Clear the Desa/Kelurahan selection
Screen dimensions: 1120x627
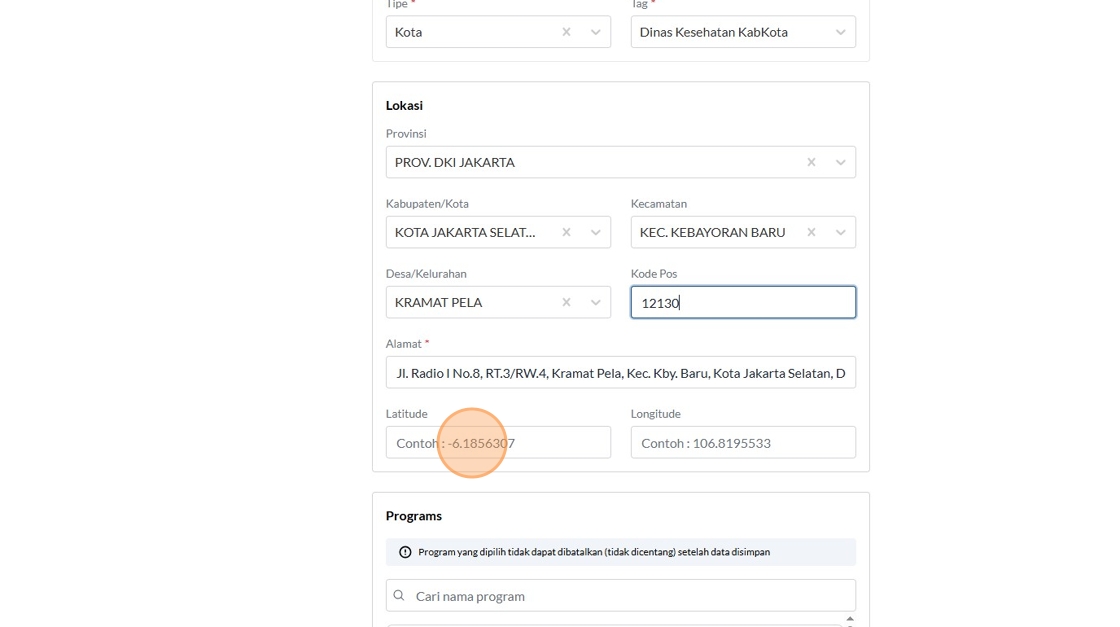pos(566,302)
